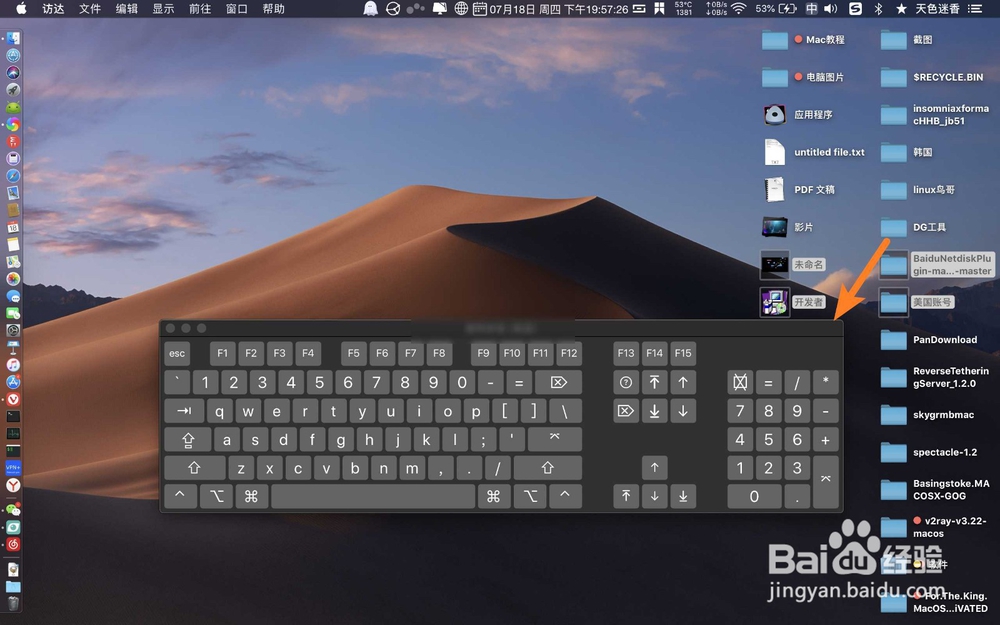The height and width of the screenshot is (625, 1000).
Task: Open WeChat in the Dock
Action: 13,510
